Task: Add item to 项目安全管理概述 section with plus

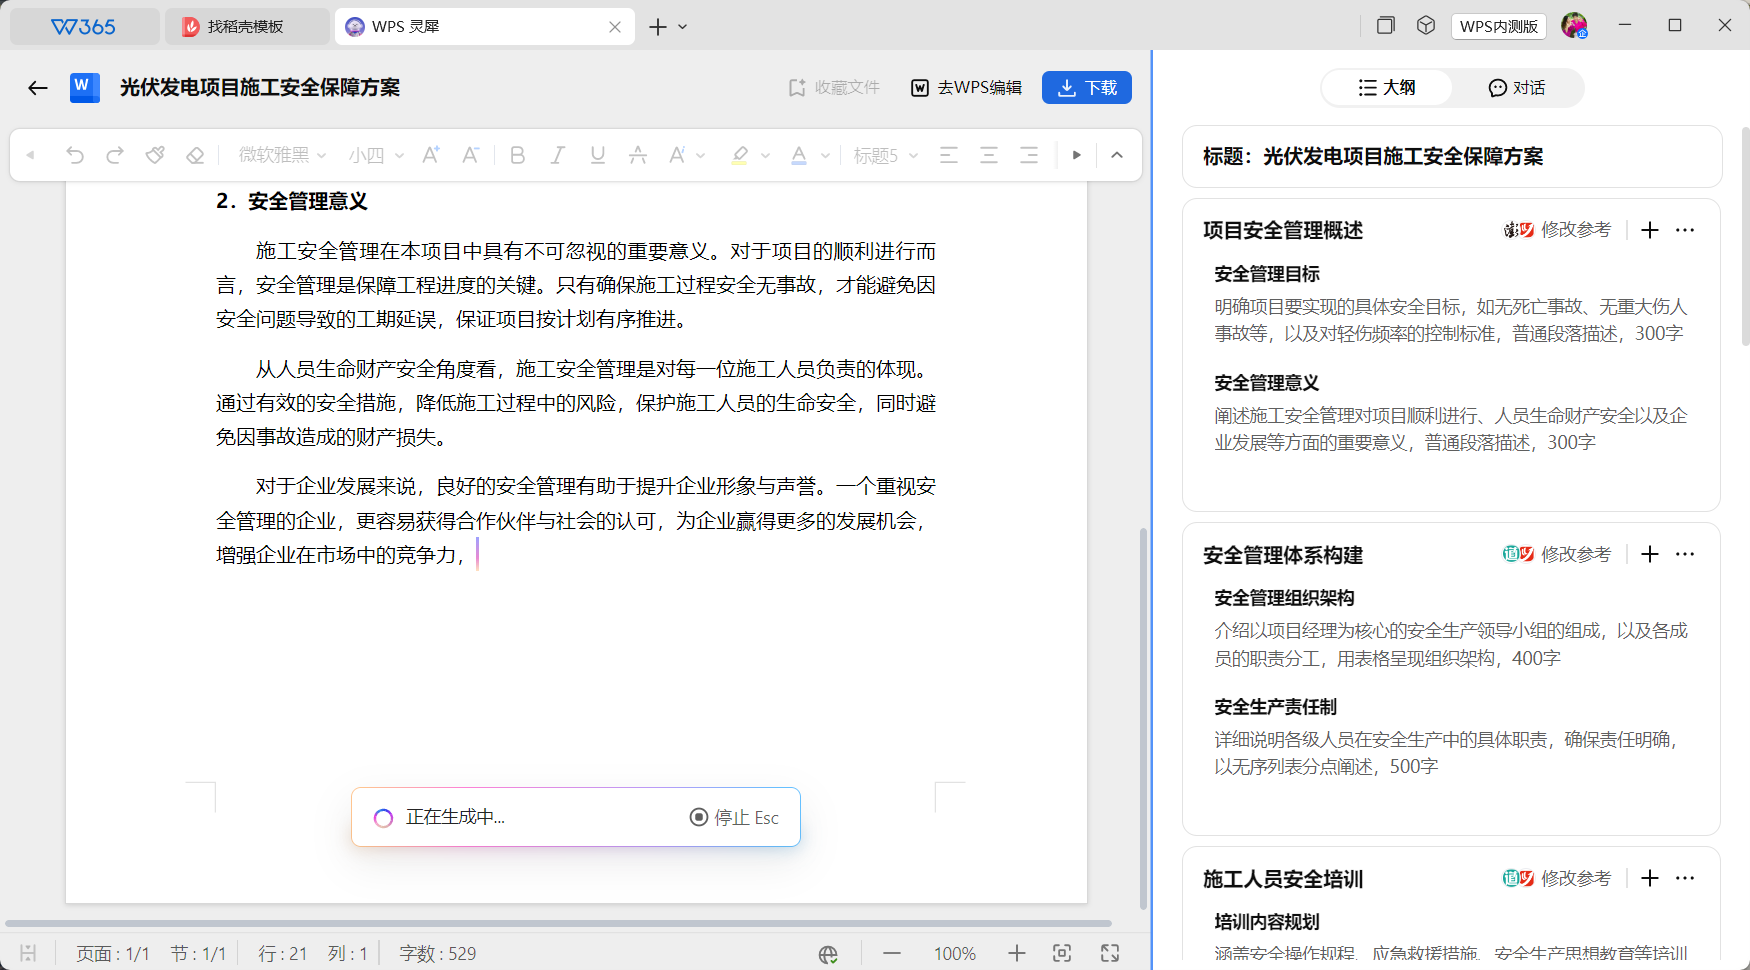Action: pyautogui.click(x=1650, y=230)
